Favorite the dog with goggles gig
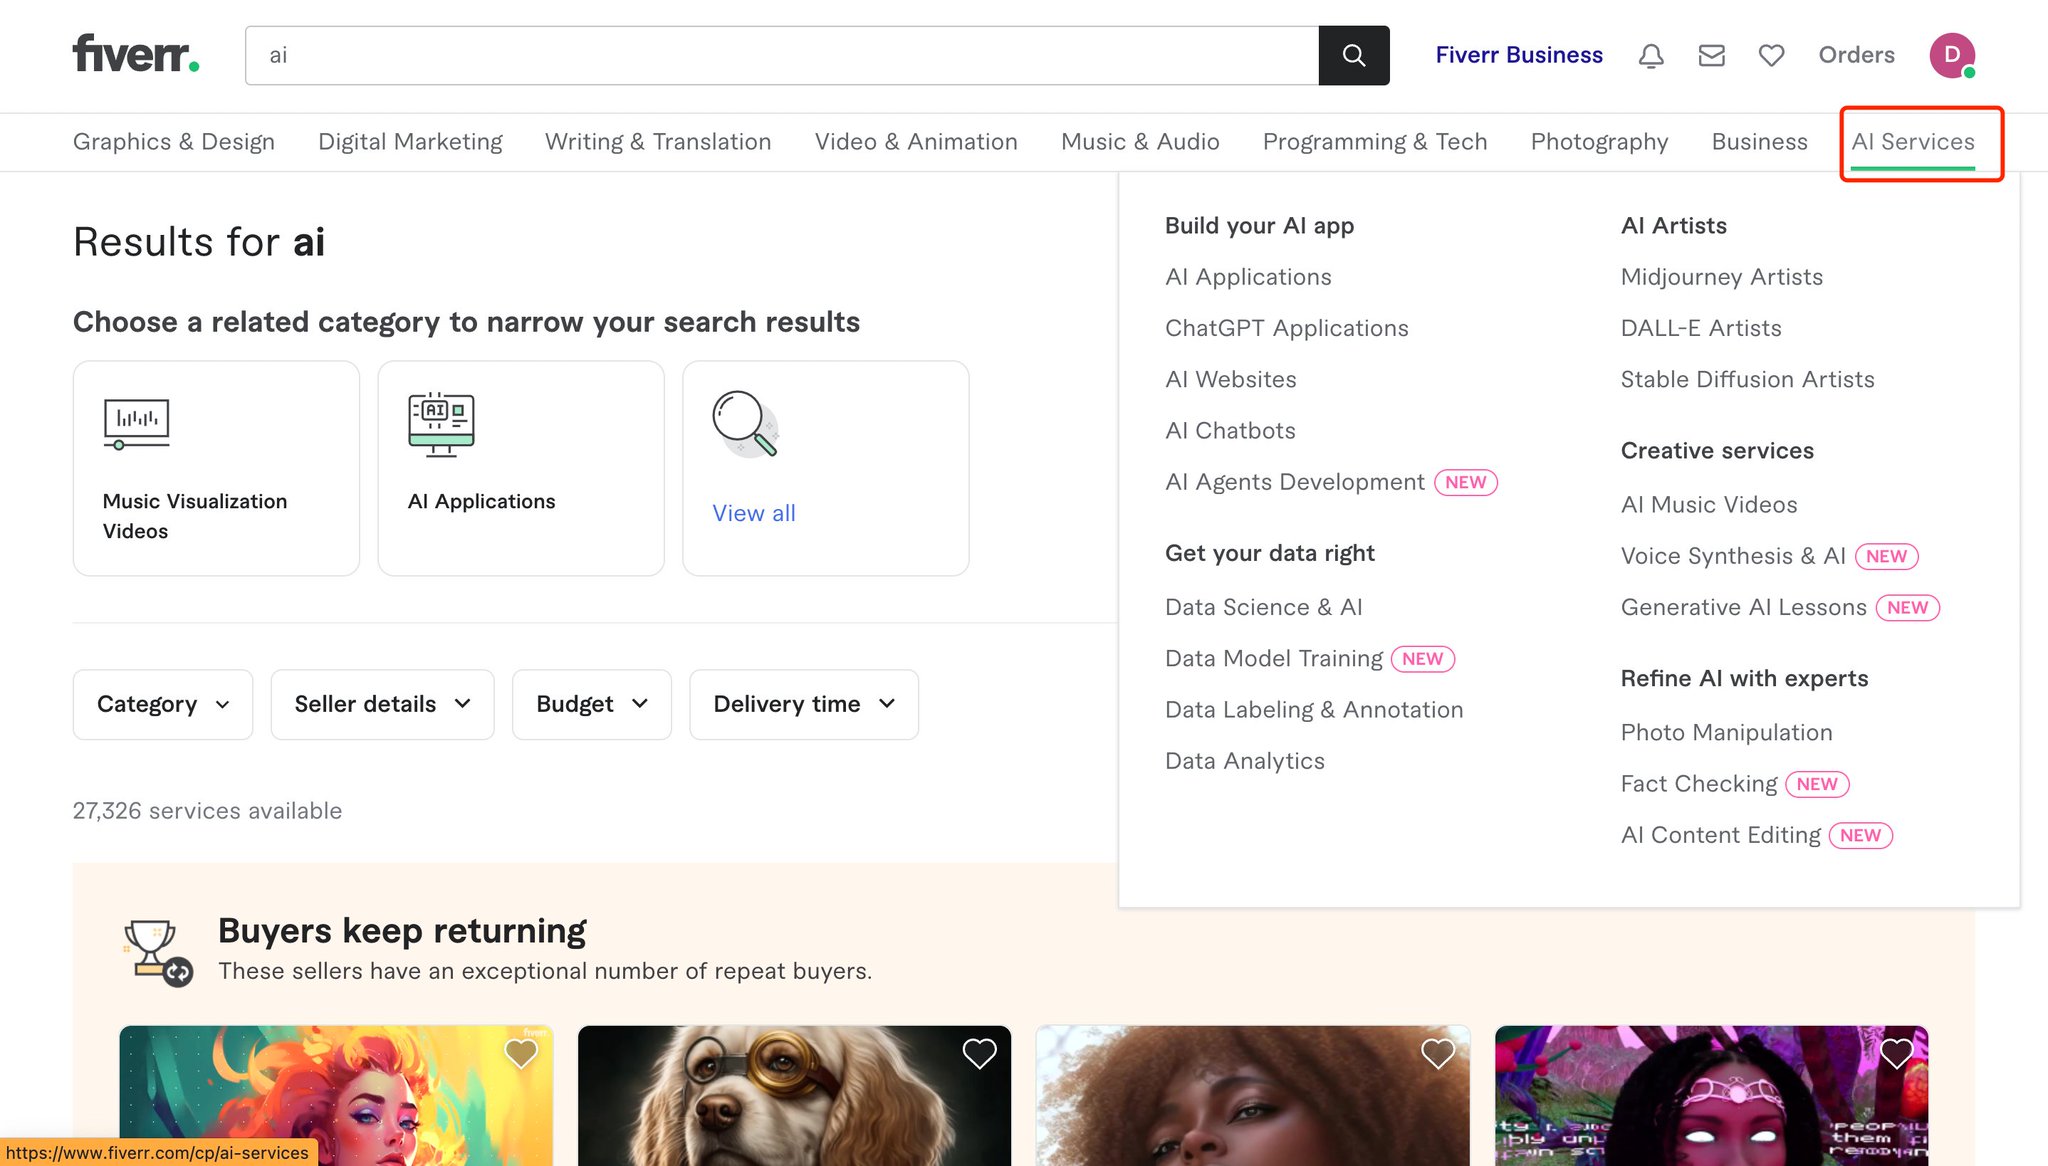Viewport: 2048px width, 1166px height. coord(979,1053)
